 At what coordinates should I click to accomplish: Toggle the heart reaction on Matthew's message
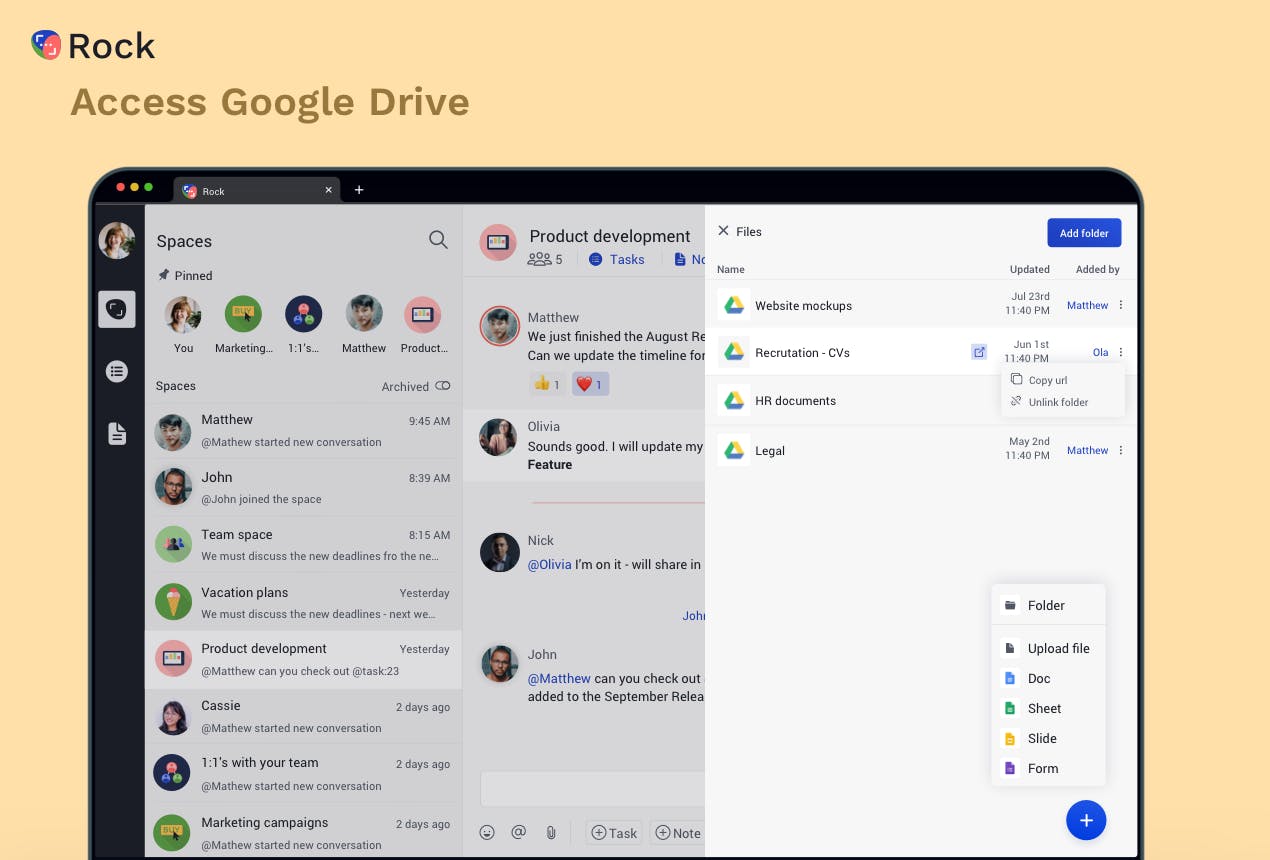(x=589, y=383)
